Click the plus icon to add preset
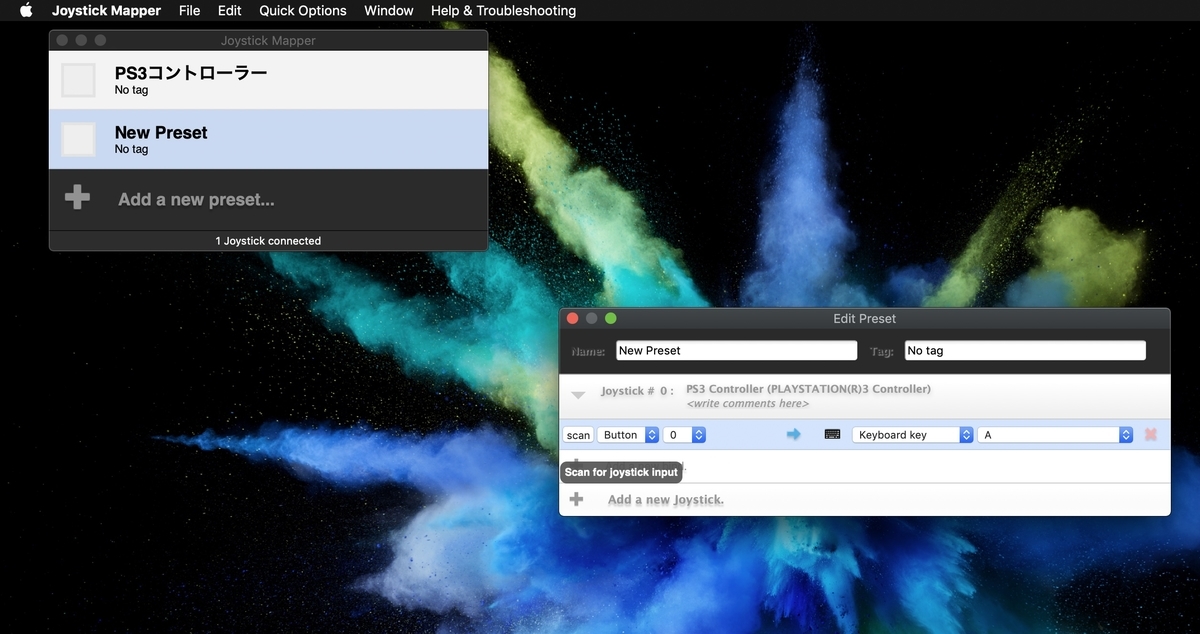Image resolution: width=1200 pixels, height=634 pixels. [77, 198]
